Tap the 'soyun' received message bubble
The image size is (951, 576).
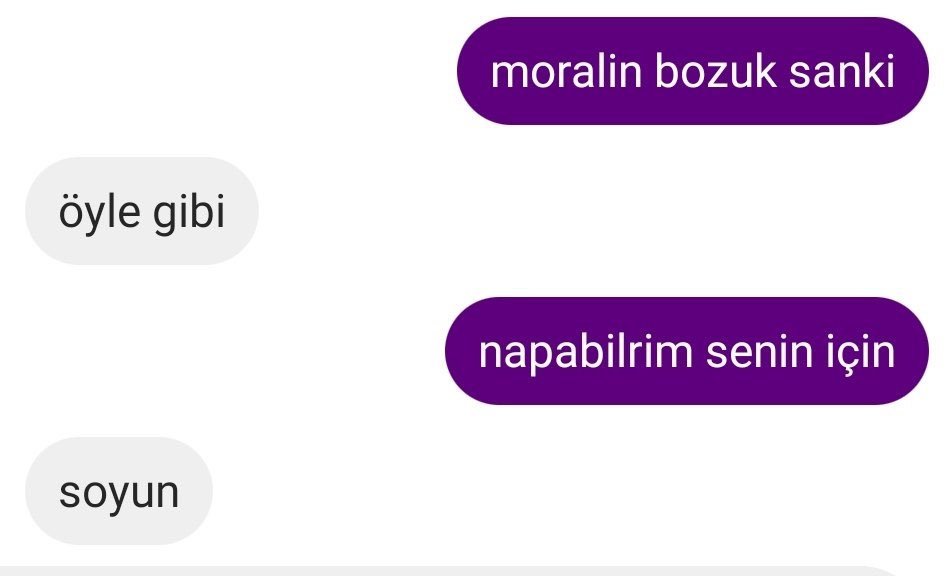coord(119,491)
